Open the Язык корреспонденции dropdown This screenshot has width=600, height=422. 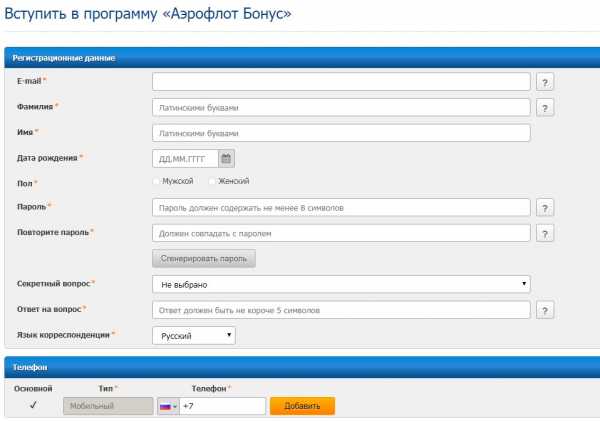pos(194,336)
